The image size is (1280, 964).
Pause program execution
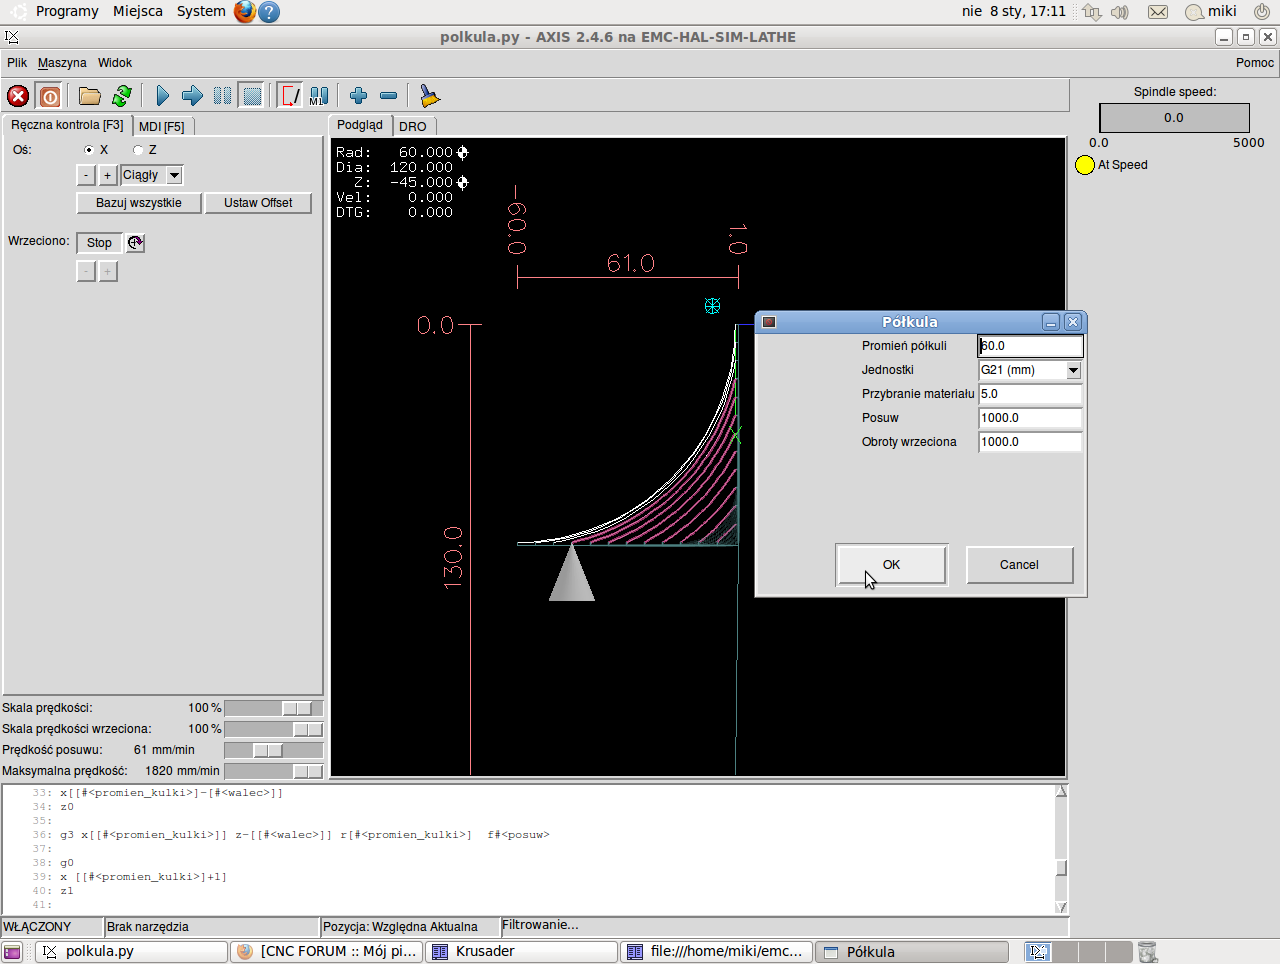pyautogui.click(x=223, y=96)
